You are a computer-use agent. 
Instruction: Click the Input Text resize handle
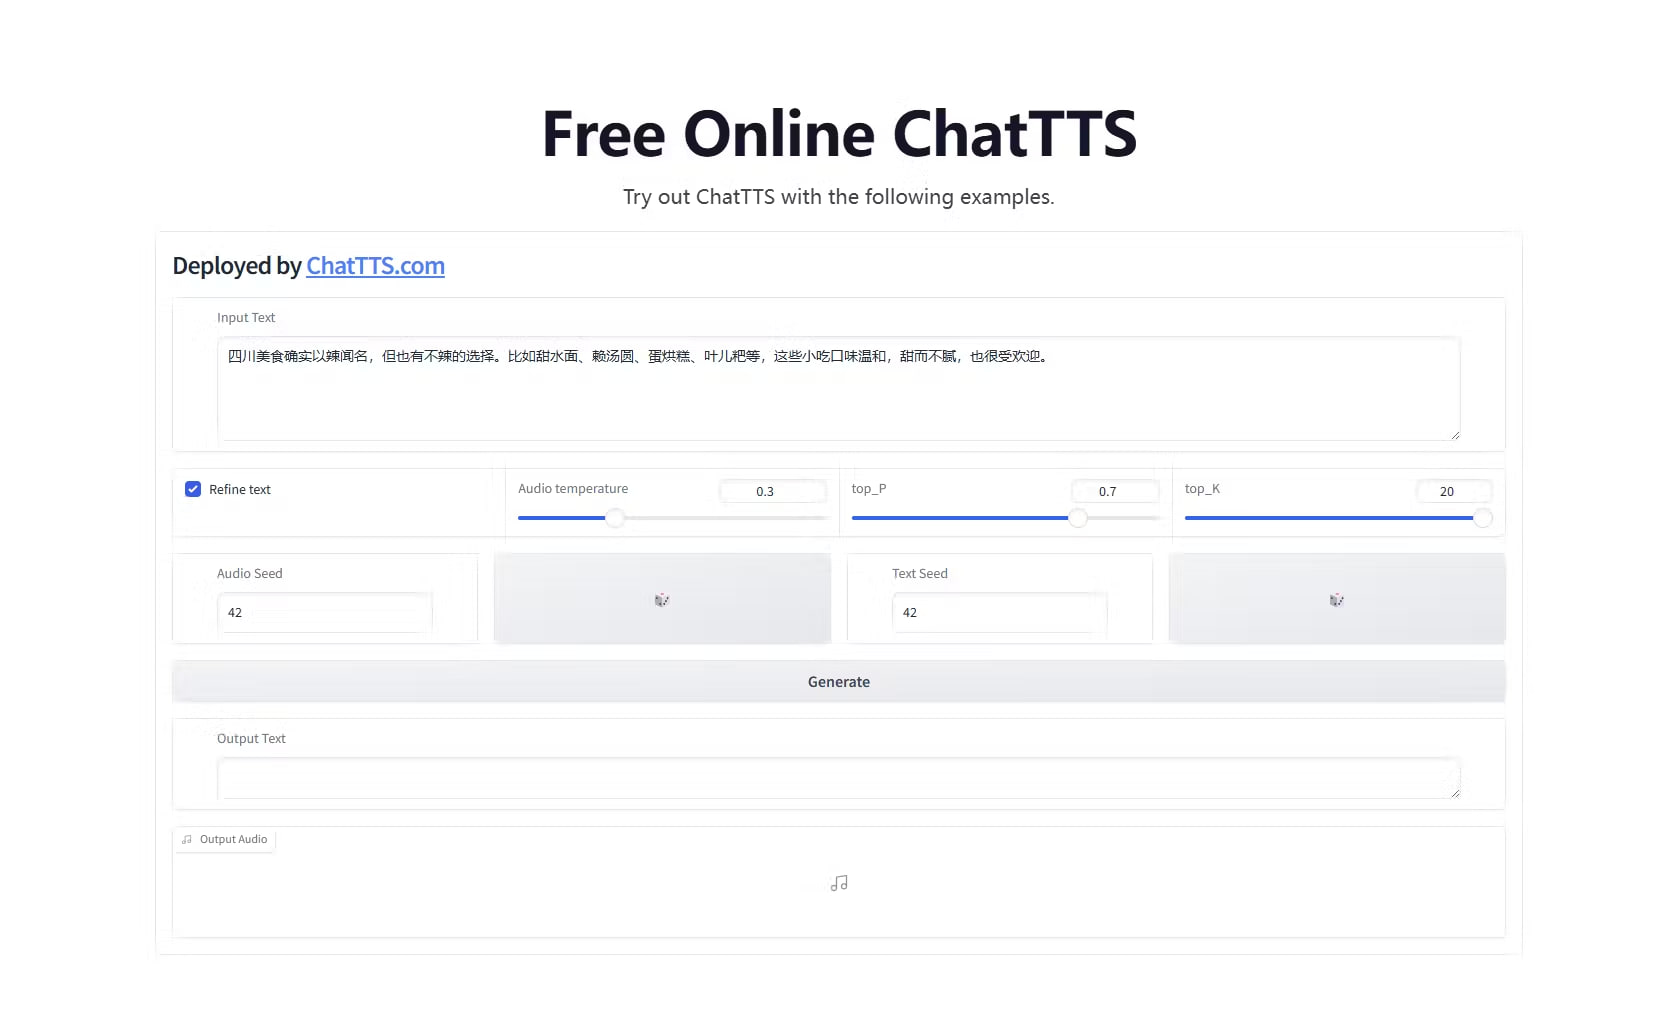pyautogui.click(x=1455, y=435)
